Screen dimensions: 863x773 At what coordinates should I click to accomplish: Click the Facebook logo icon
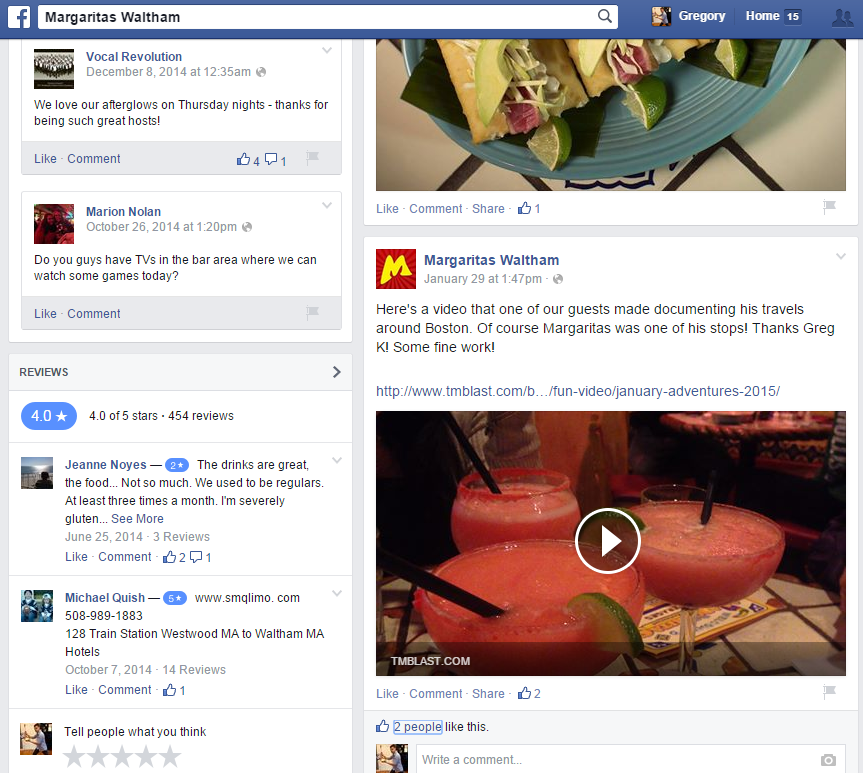[19, 17]
